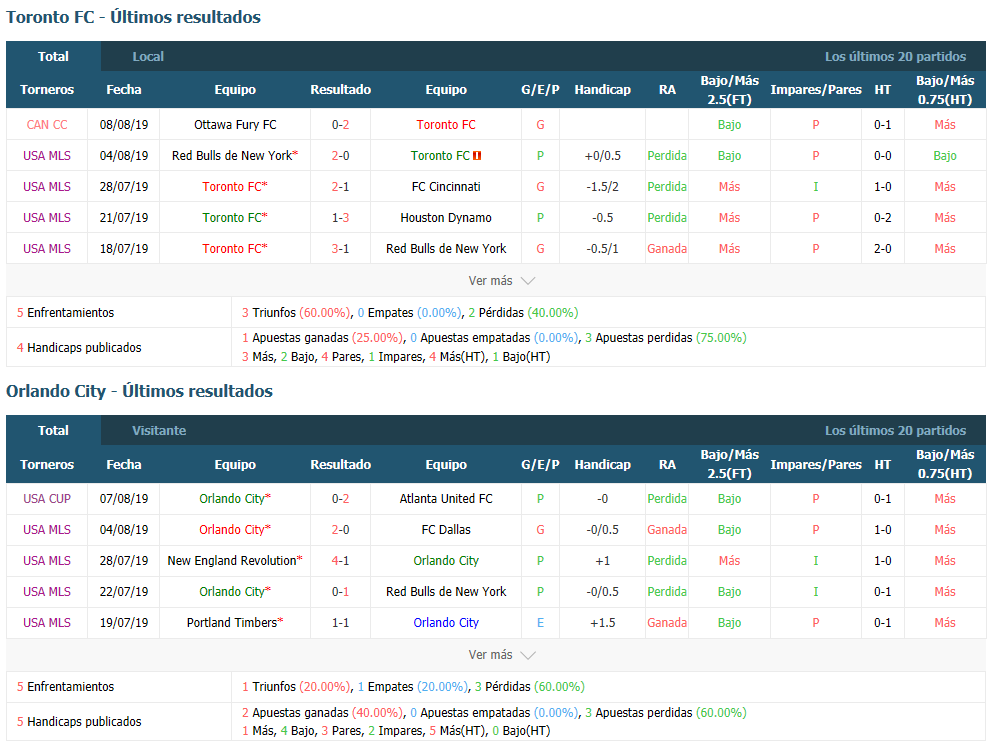Image resolution: width=996 pixels, height=749 pixels.
Task: Expand Ver más under the Toronto FC table
Action: [502, 281]
